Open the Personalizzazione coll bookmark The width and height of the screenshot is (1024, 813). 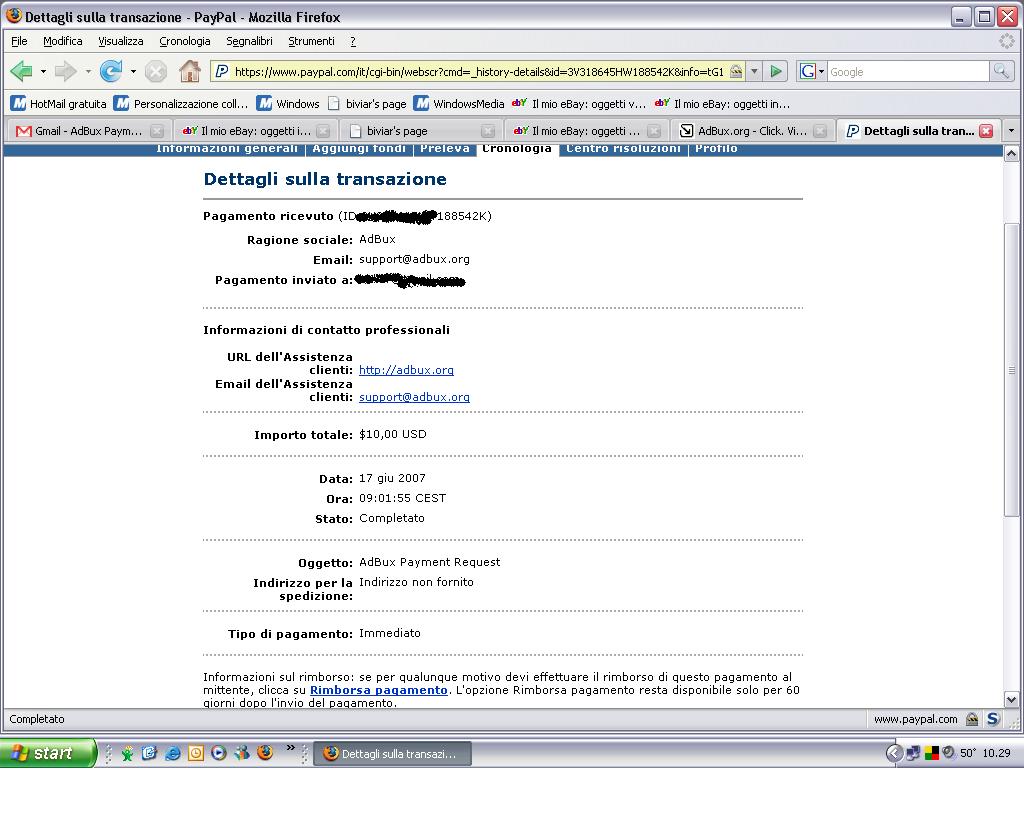pyautogui.click(x=182, y=104)
